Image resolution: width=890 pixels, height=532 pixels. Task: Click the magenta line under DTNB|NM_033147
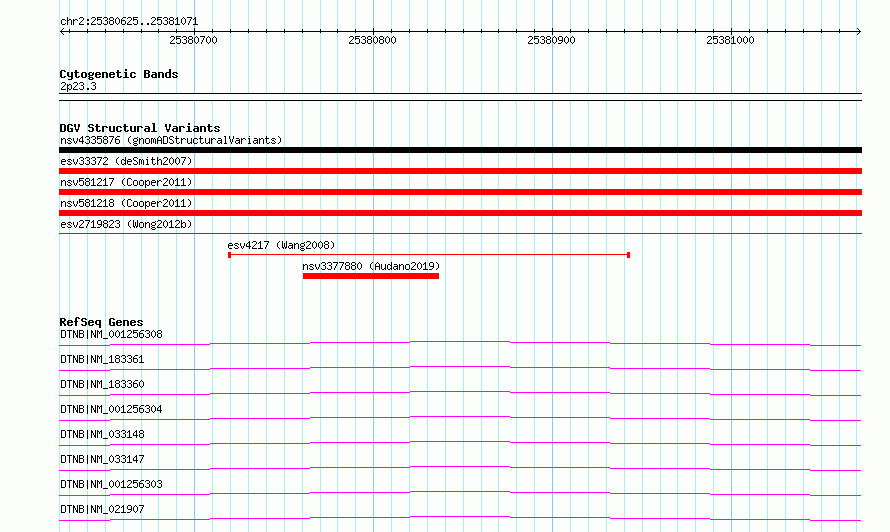coord(460,467)
